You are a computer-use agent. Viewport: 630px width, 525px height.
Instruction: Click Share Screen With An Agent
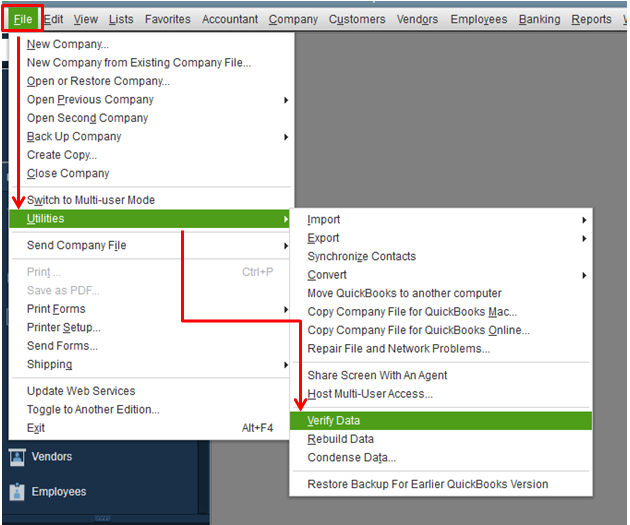click(x=441, y=375)
